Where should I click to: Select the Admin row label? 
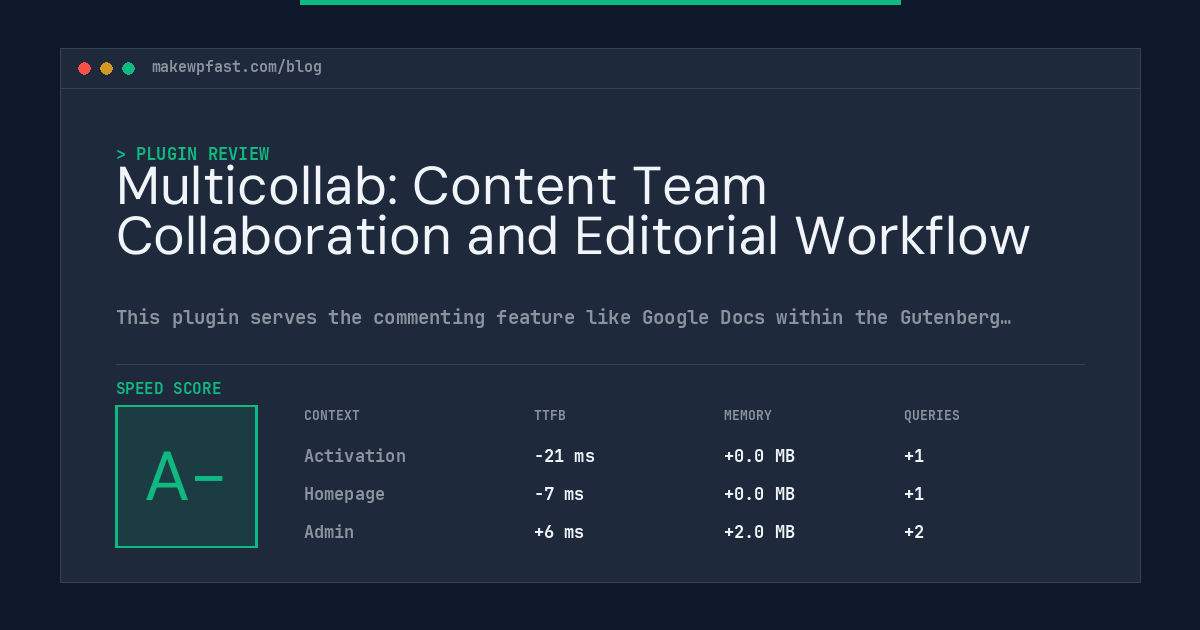[x=329, y=532]
